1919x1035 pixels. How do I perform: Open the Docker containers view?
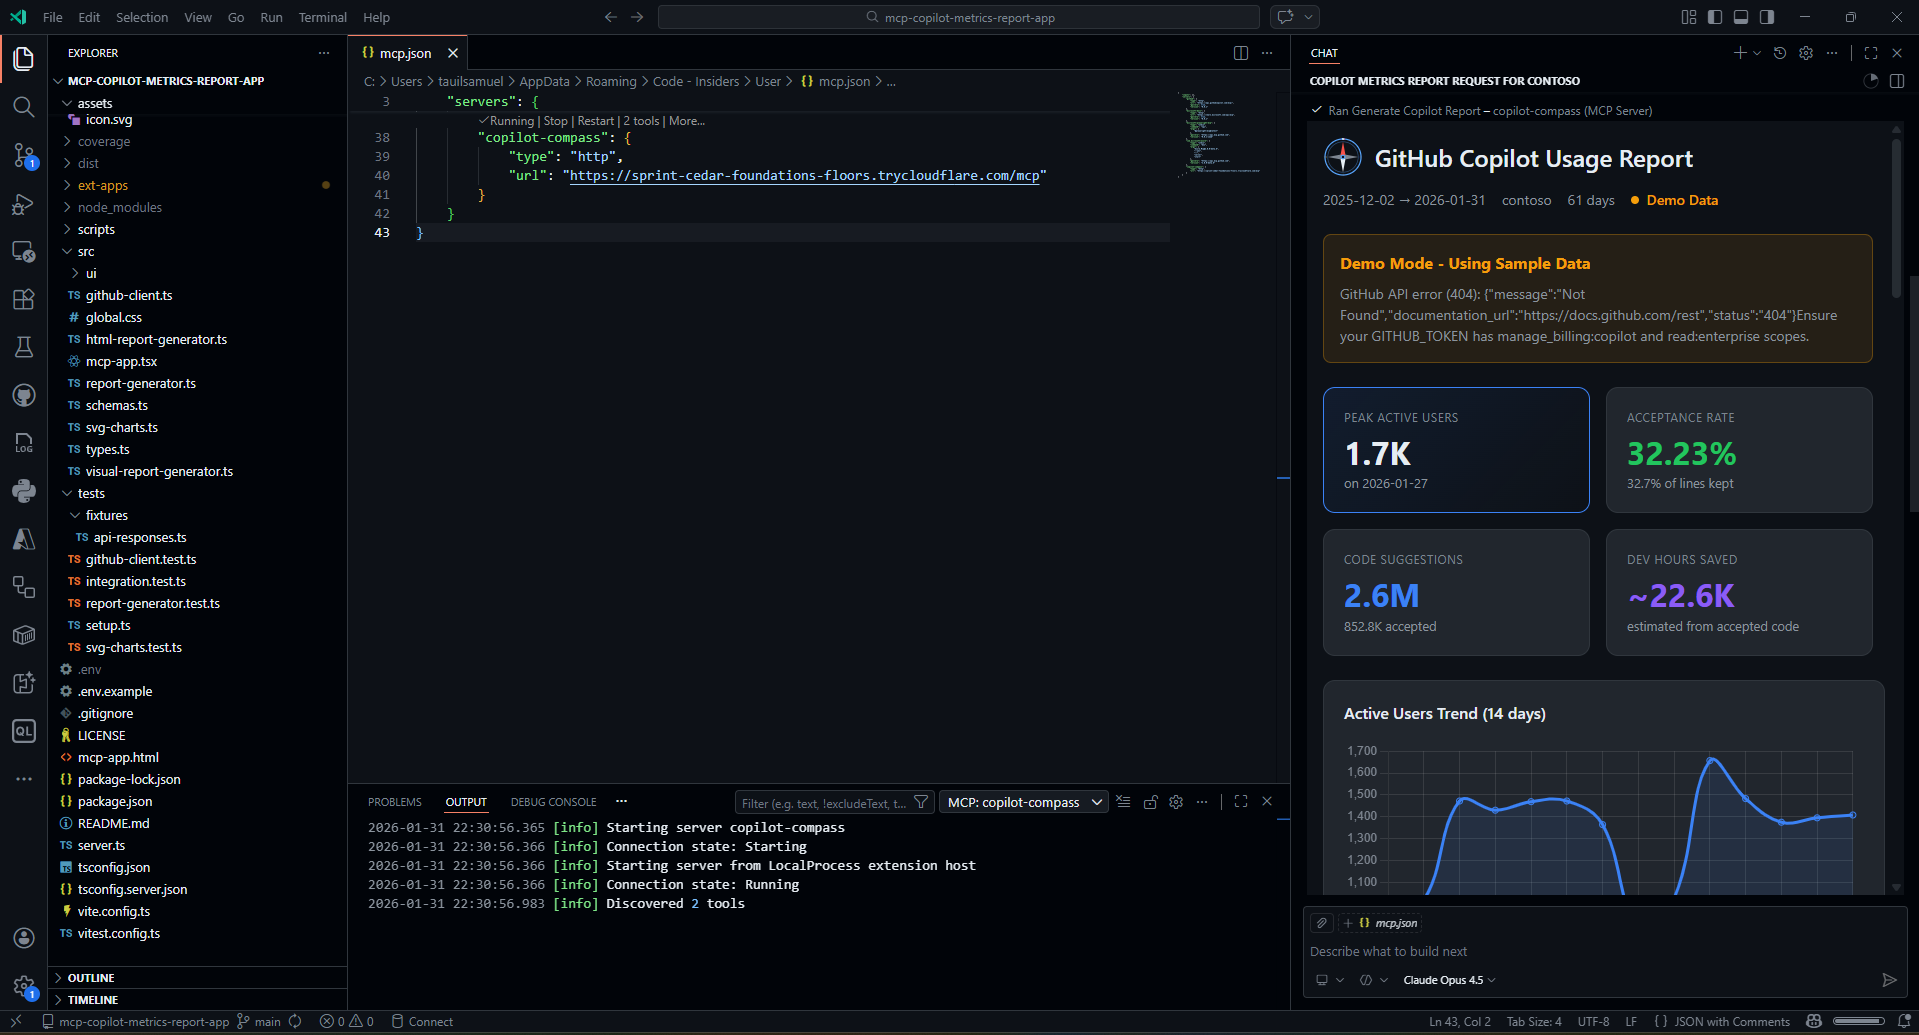pyautogui.click(x=24, y=634)
